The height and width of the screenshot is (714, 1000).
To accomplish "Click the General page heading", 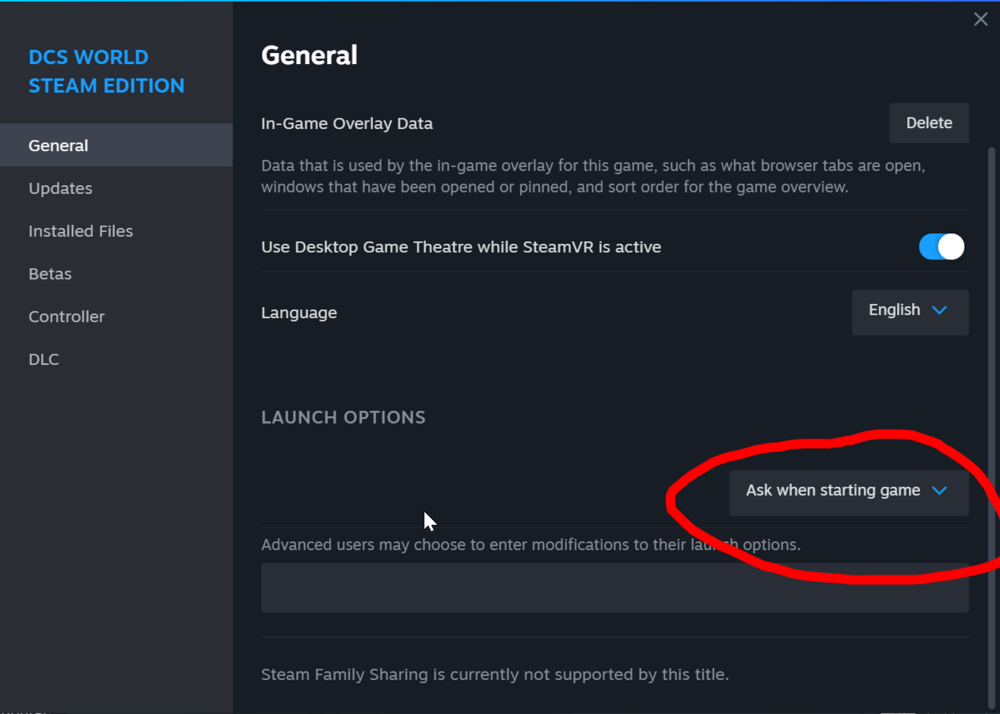I will click(x=309, y=56).
